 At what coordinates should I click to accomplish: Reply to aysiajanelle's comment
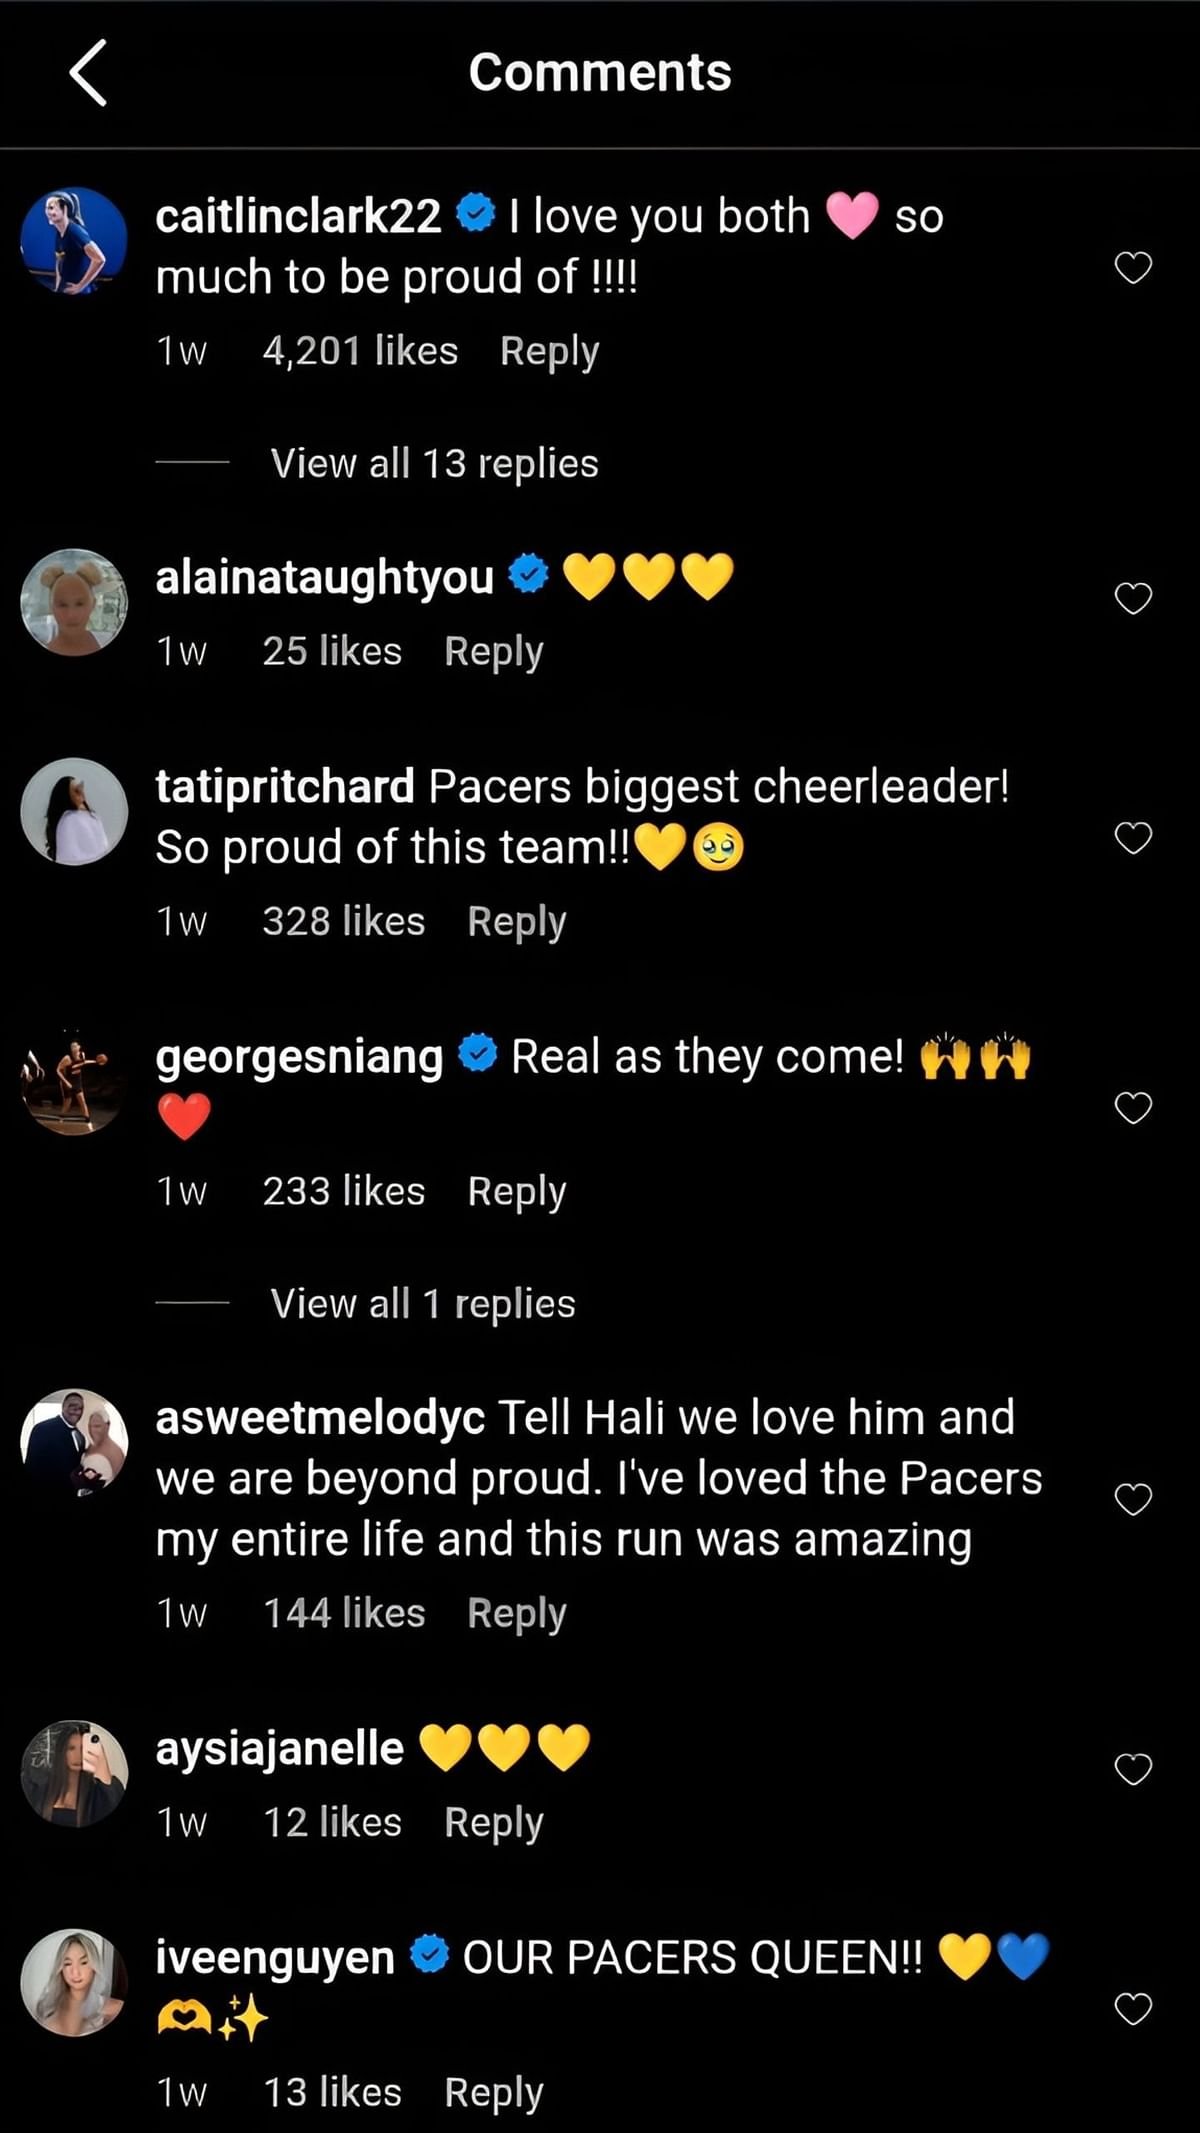tap(493, 1822)
